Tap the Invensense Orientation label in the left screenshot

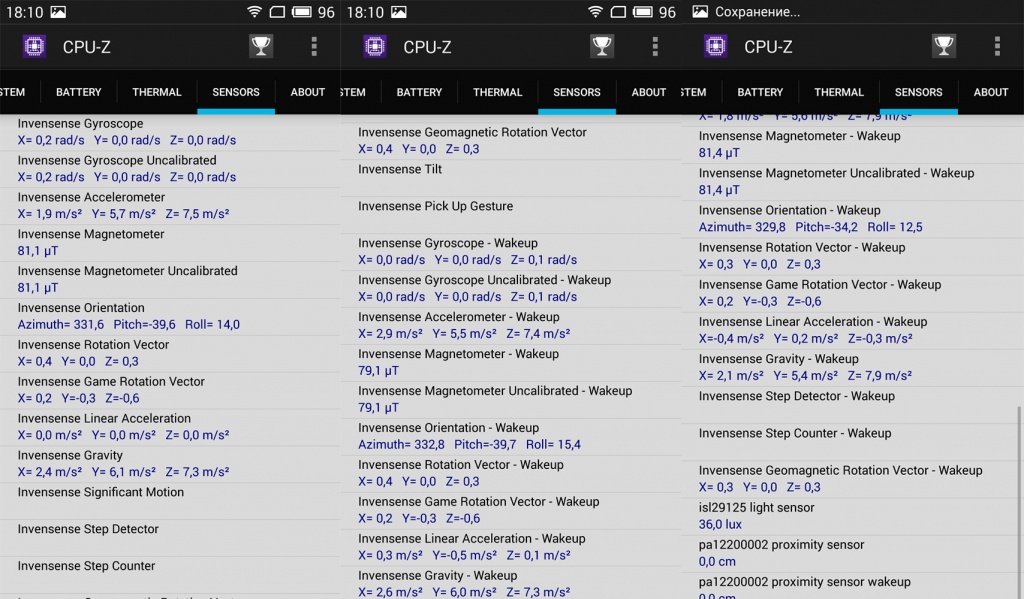pos(81,308)
